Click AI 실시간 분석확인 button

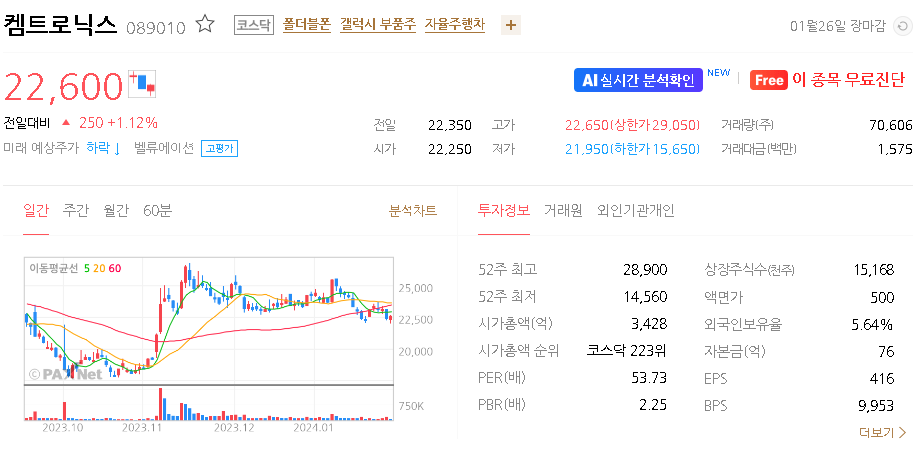pos(638,80)
